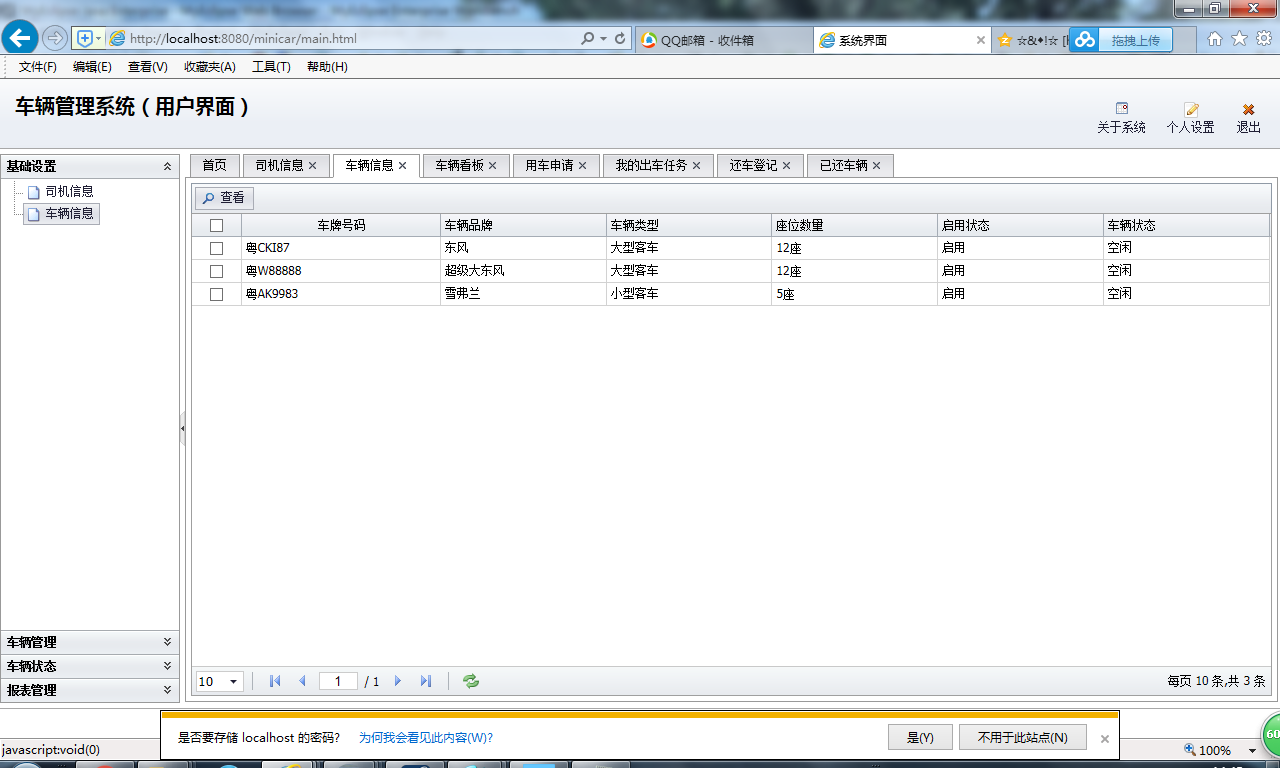
Task: Click the browser refresh icon in address bar
Action: (x=620, y=38)
